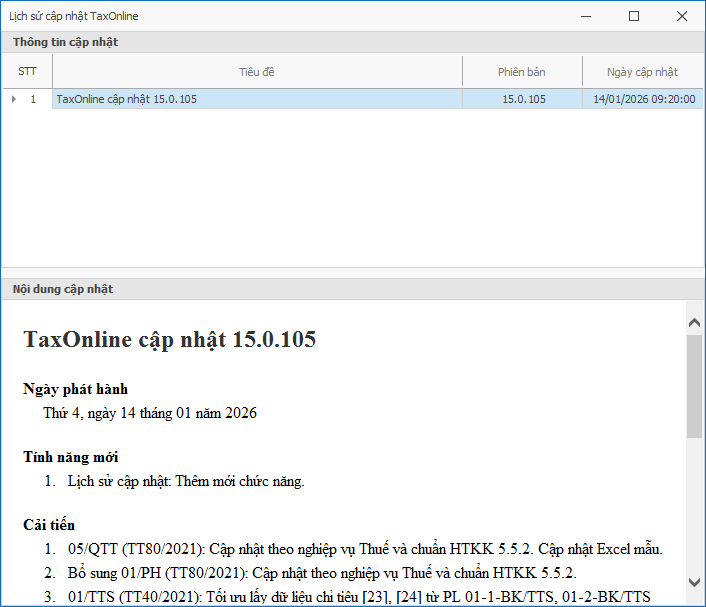
Task: Click the 'Ngày phát hành' heading
Action: point(76,389)
